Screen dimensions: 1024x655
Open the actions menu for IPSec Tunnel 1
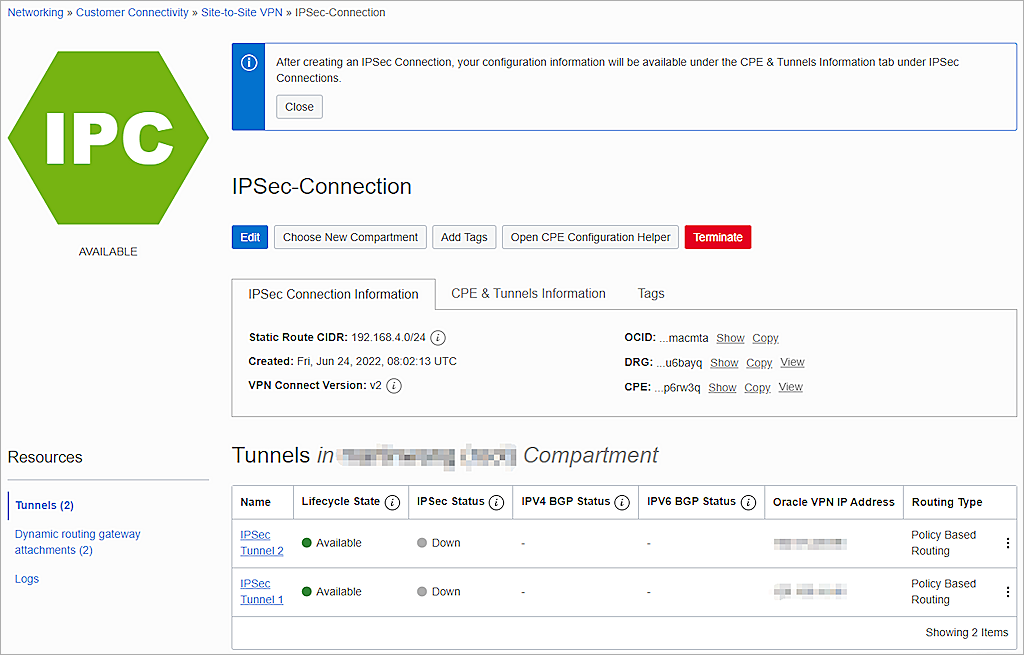1007,591
